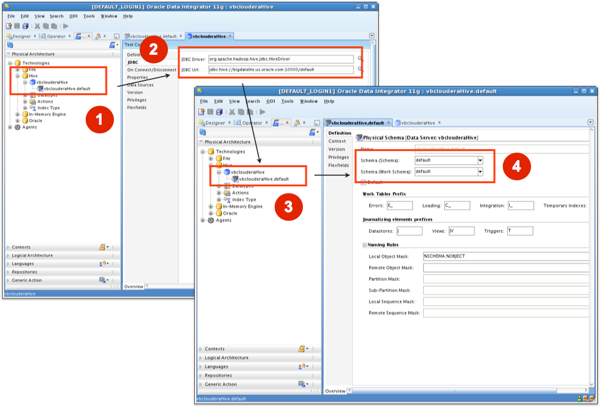Viewport: 600px width, 407px height.
Task: Select Index Type in the front window tree
Action: tap(244, 200)
